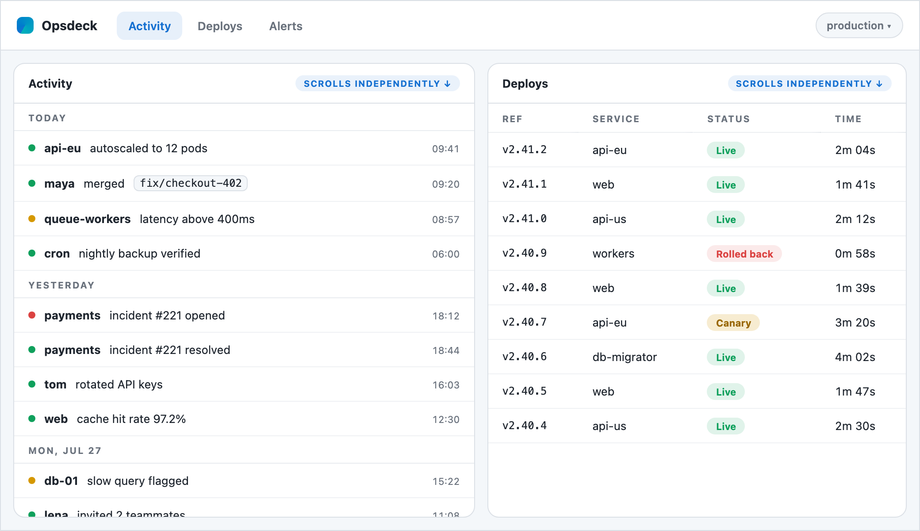
Task: Click the 3m 20s deploy time
Action: [x=855, y=323]
